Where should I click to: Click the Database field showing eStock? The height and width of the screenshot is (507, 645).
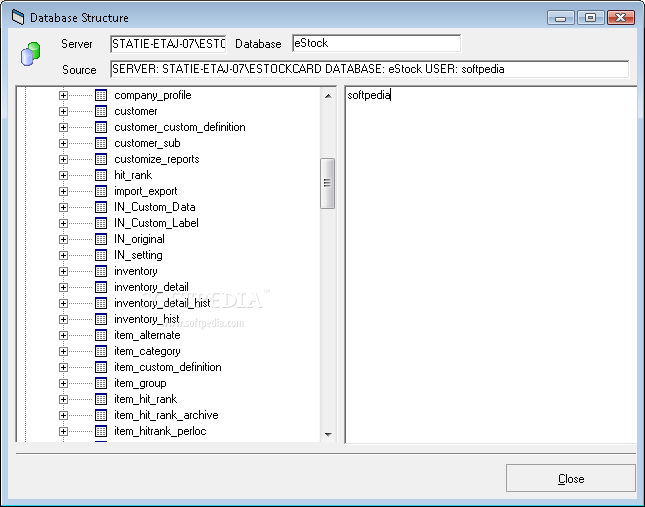(x=376, y=43)
